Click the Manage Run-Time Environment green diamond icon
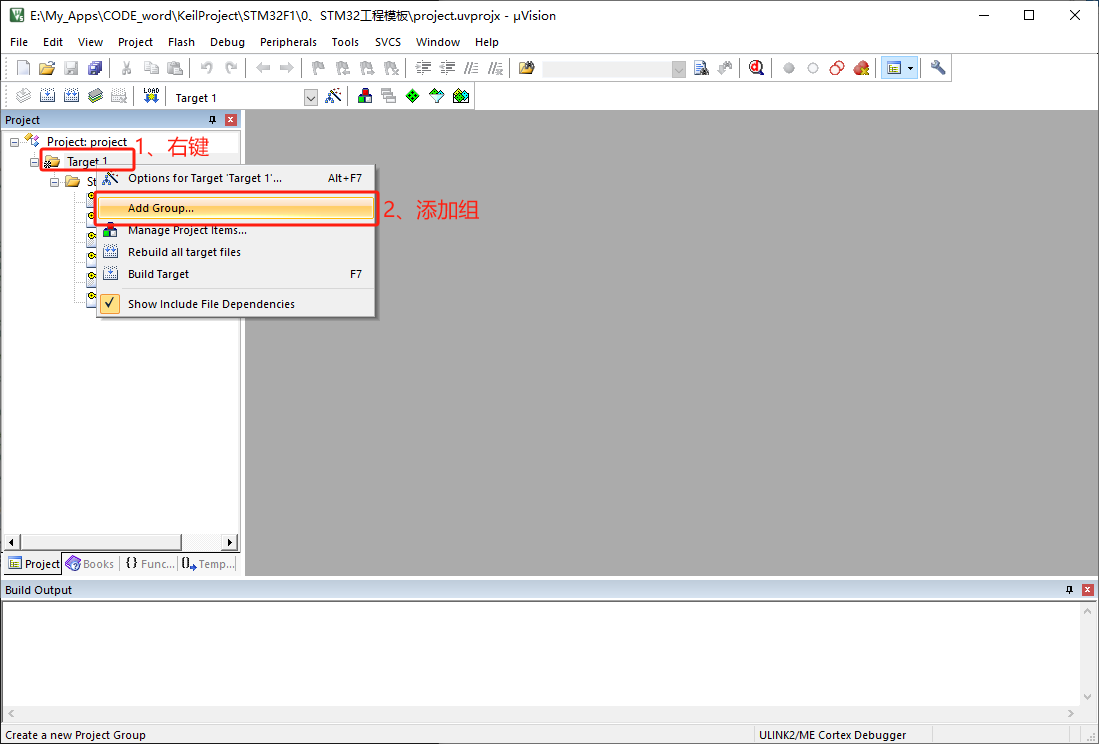 tap(412, 96)
